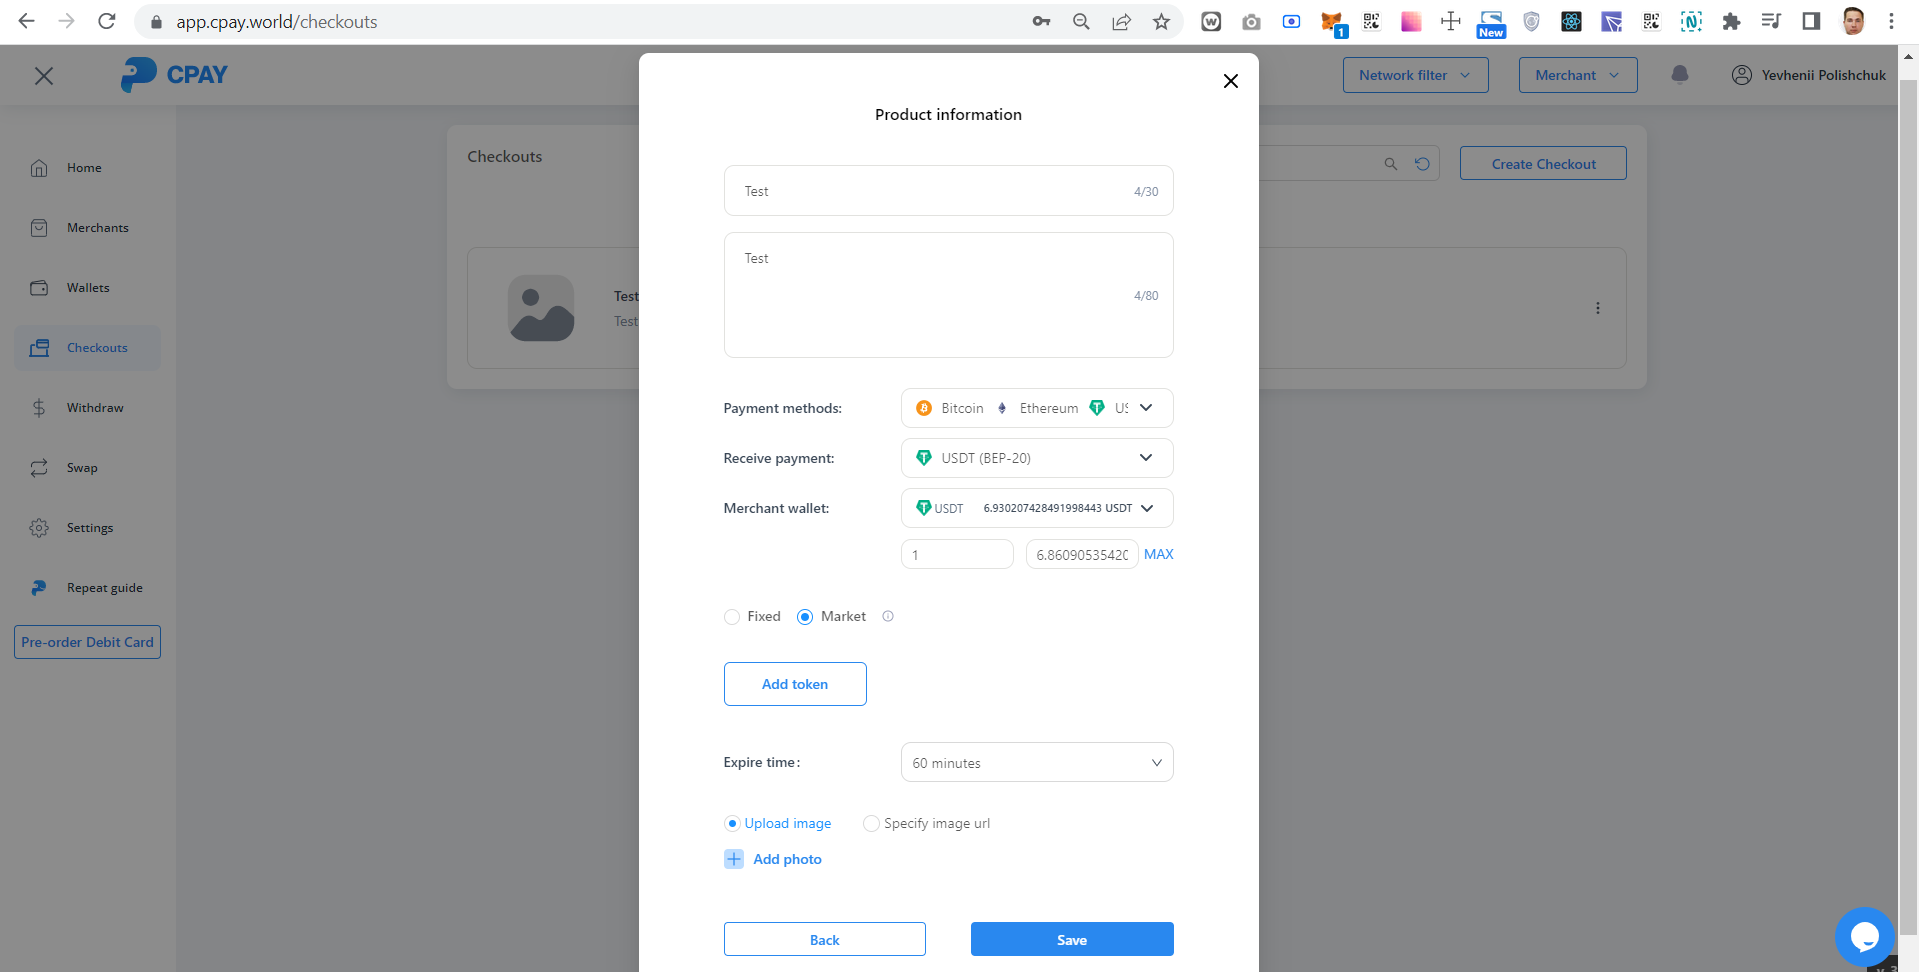Viewport: 1919px width, 972px height.
Task: Click the info icon next to Market
Action: [x=888, y=617]
